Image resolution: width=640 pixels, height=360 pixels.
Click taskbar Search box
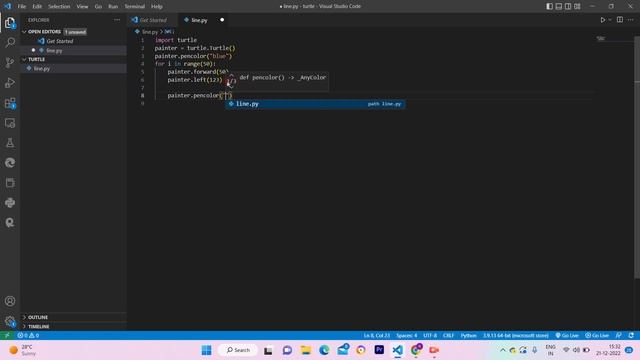[238, 350]
